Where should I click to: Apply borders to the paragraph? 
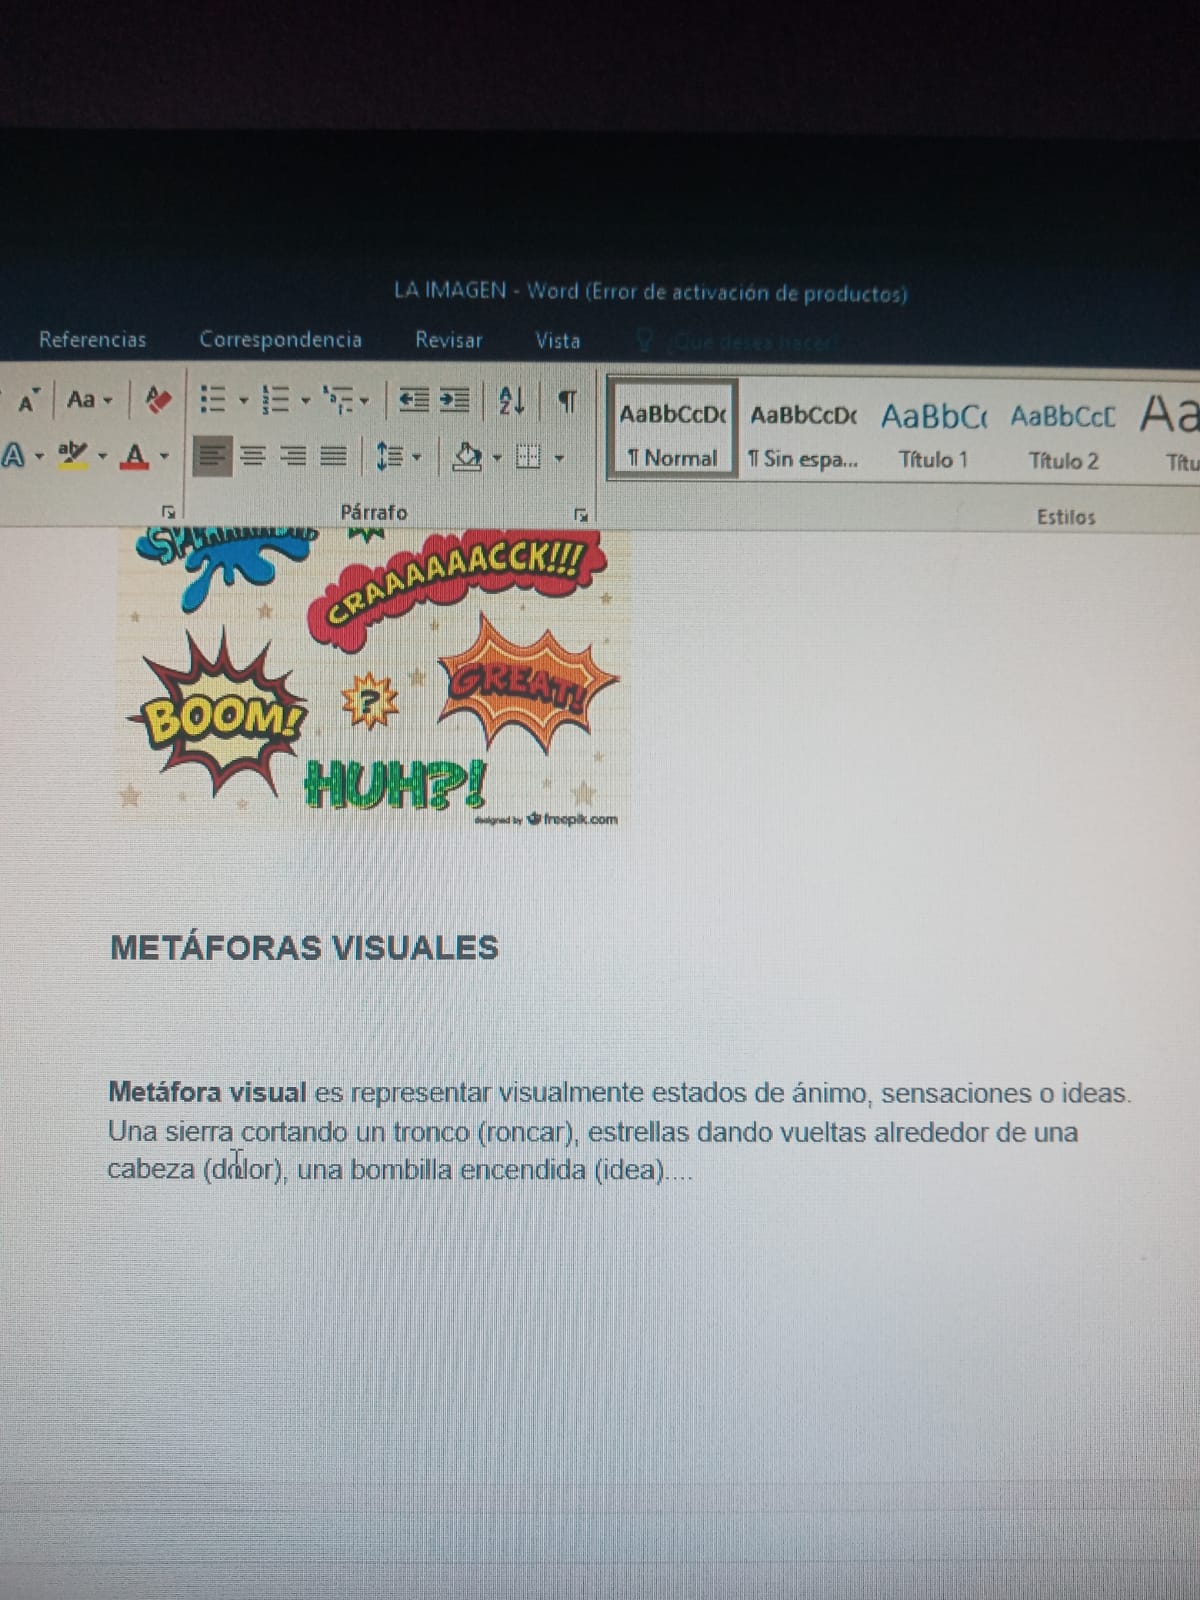(529, 458)
